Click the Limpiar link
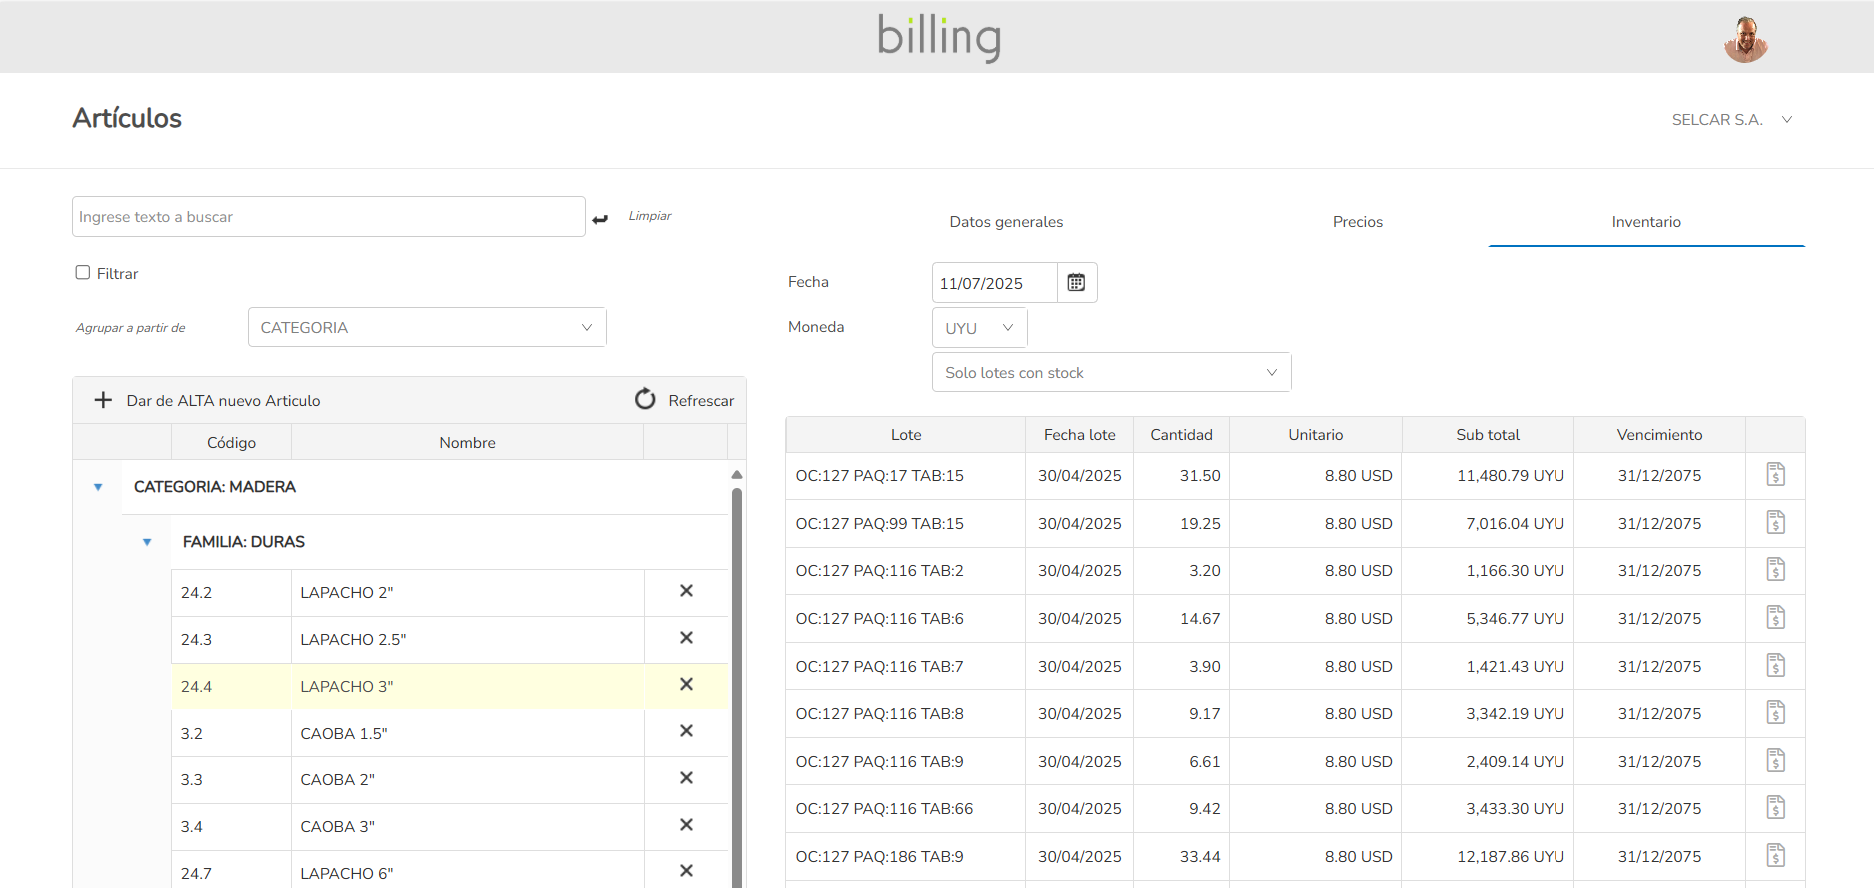 (649, 216)
